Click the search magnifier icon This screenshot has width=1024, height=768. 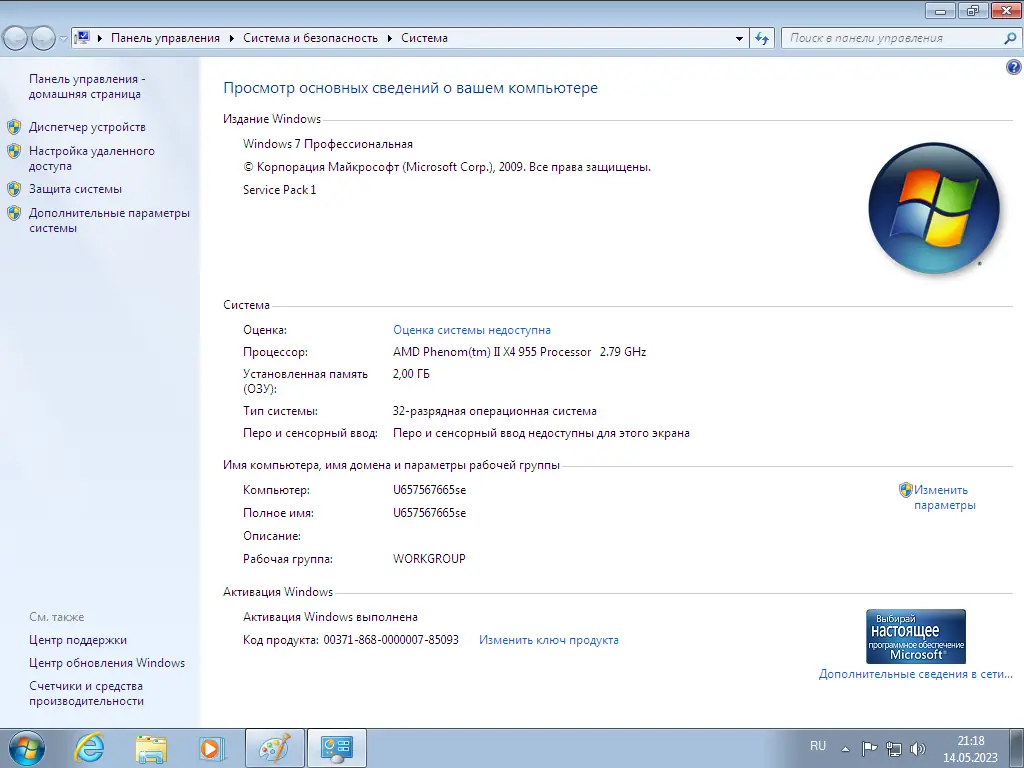(x=1010, y=39)
